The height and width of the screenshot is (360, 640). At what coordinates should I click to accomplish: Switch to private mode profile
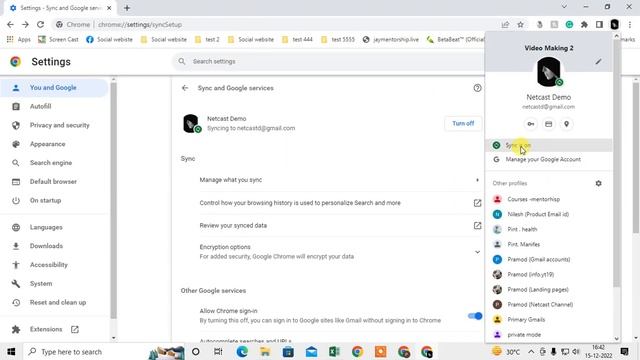point(549,335)
